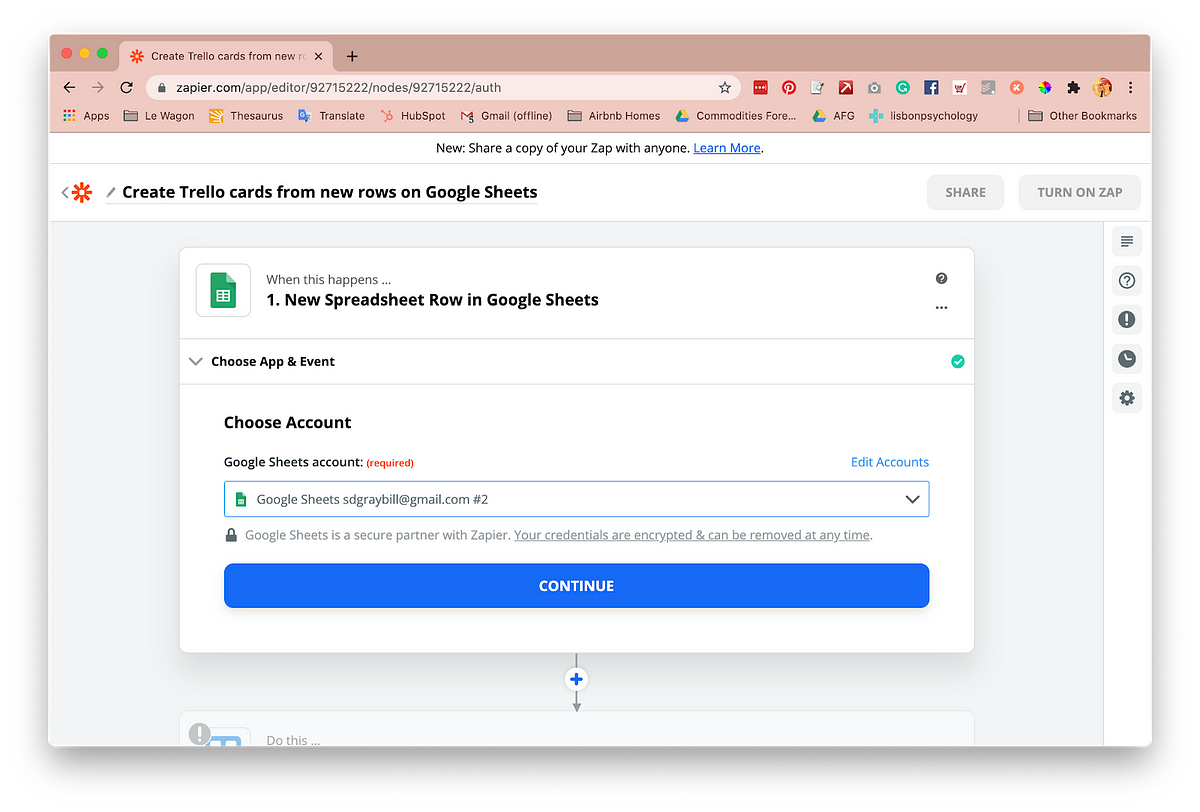
Task: Click the orange K extension icon
Action: 1017,87
